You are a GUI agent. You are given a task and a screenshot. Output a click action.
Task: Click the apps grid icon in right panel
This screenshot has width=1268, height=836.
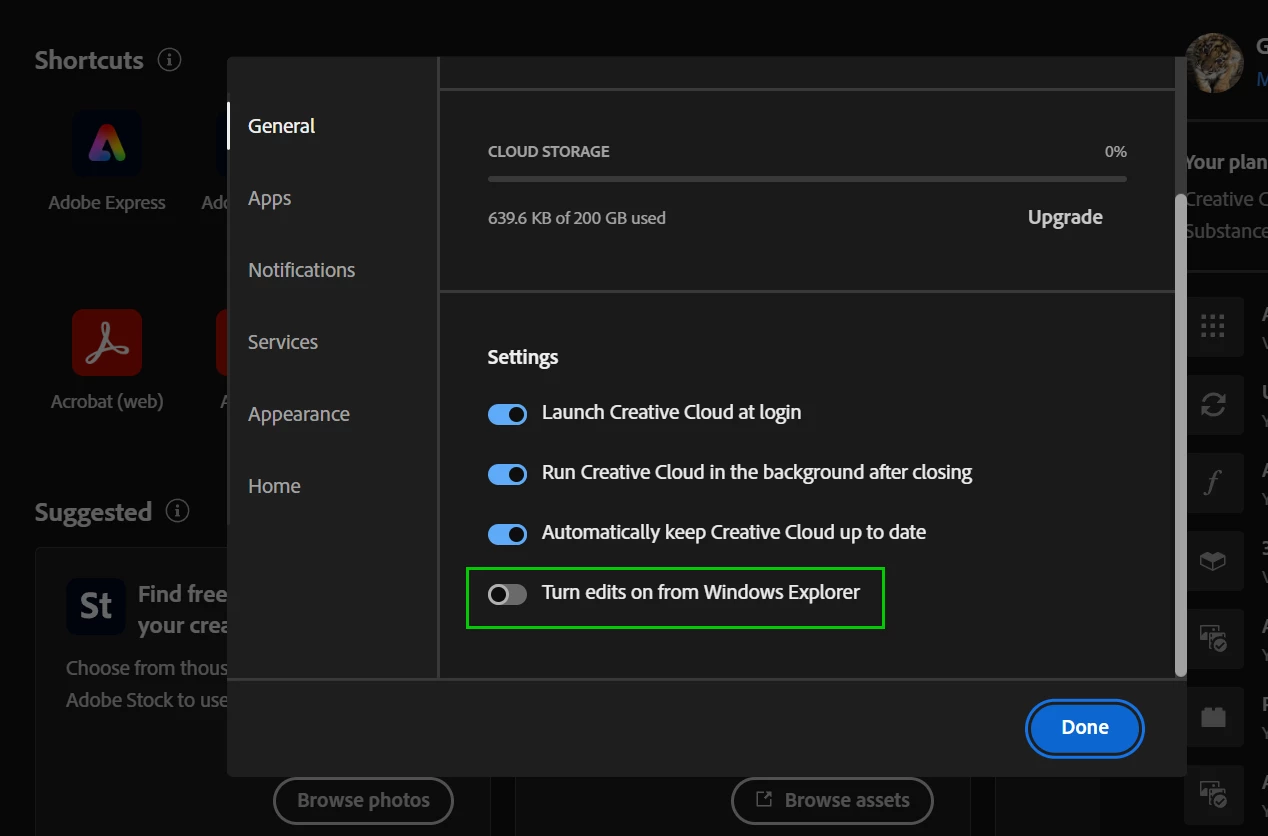(1213, 326)
